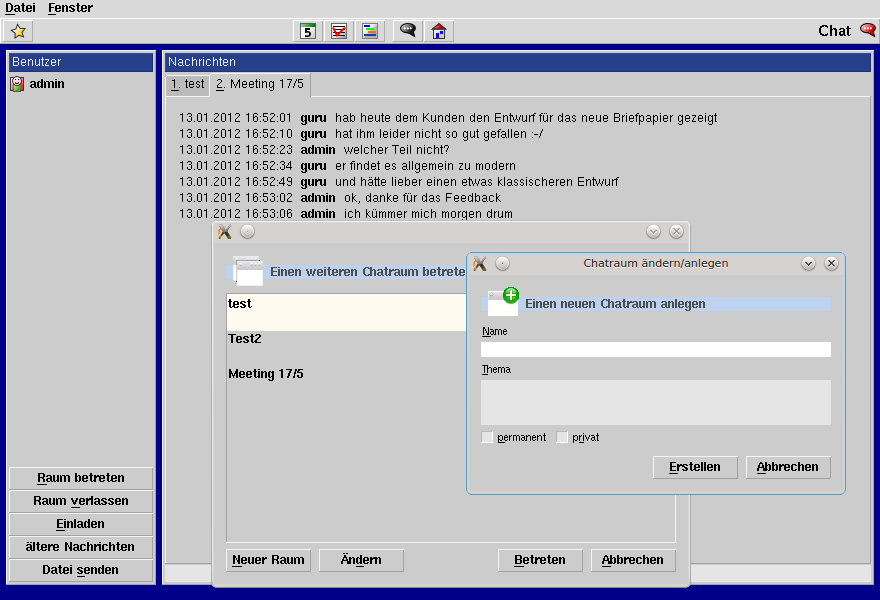Click the Einladen button
880x600 pixels.
coord(81,524)
